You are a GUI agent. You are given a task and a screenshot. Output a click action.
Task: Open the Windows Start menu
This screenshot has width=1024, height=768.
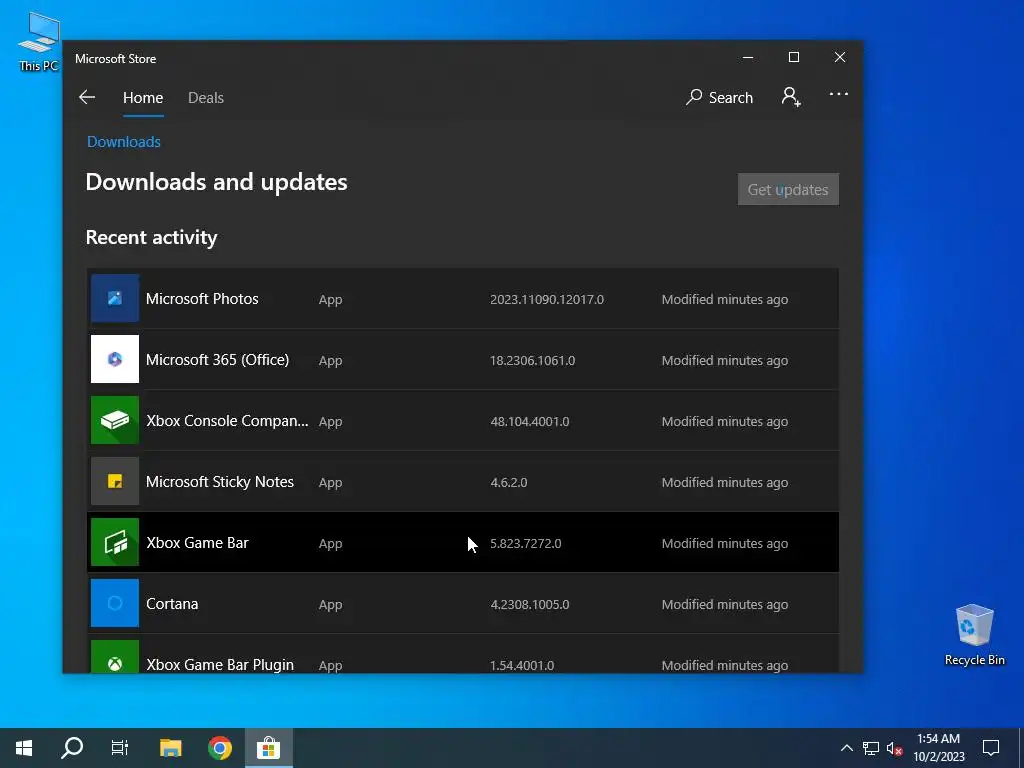click(24, 748)
